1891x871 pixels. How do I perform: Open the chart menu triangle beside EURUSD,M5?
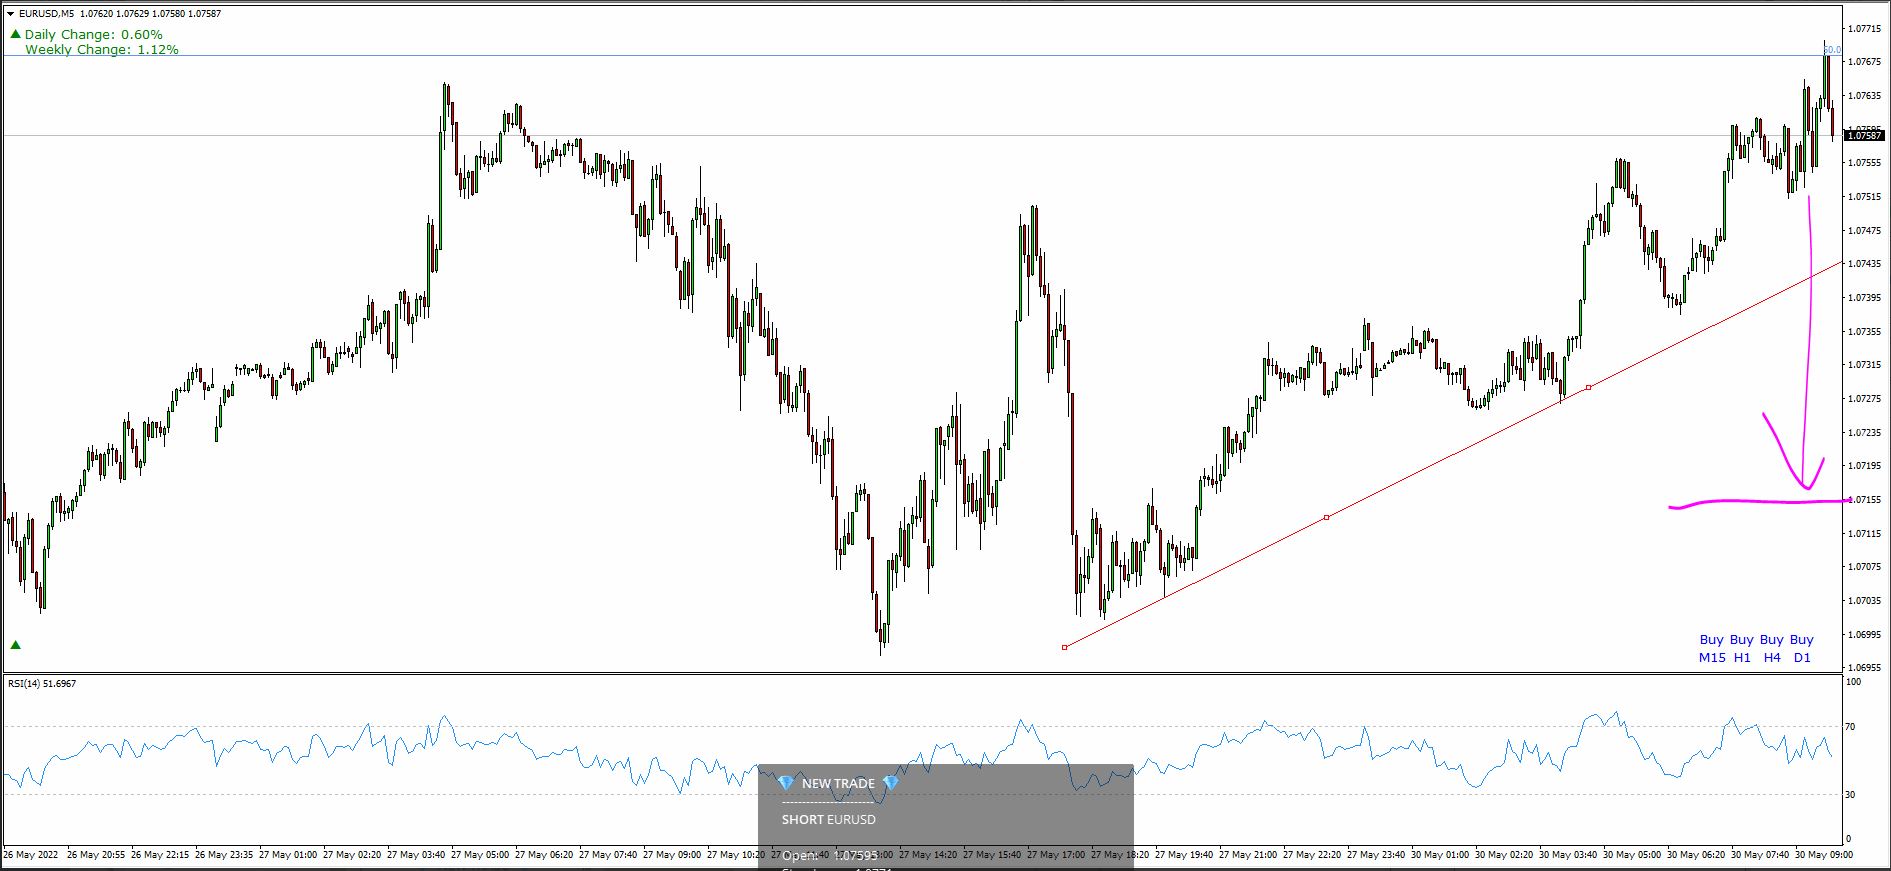[x=10, y=14]
